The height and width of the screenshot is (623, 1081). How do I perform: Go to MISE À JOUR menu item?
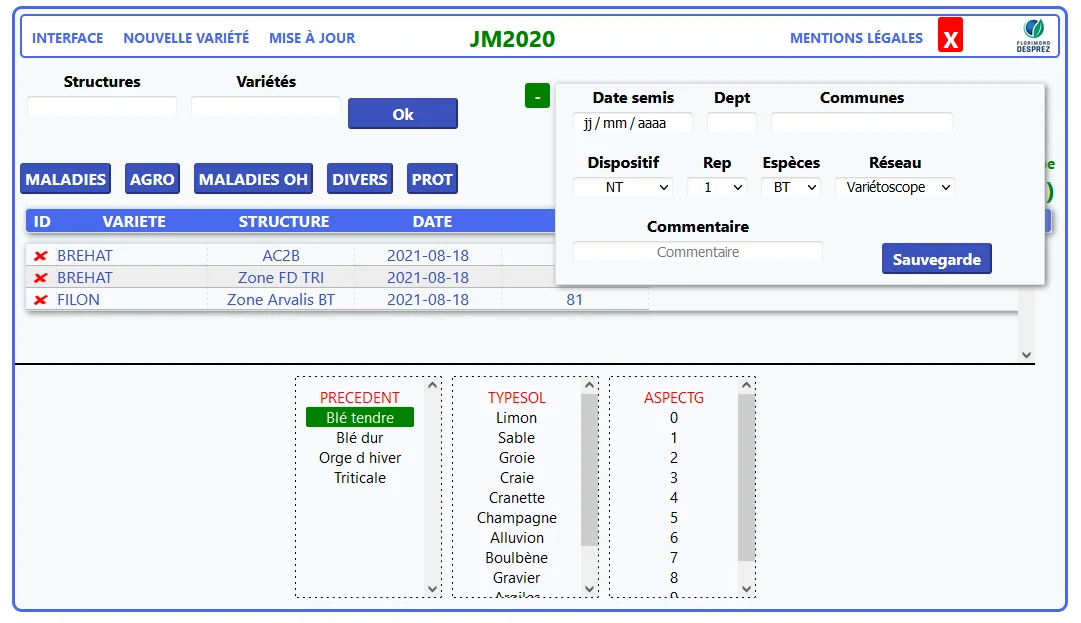pos(312,38)
